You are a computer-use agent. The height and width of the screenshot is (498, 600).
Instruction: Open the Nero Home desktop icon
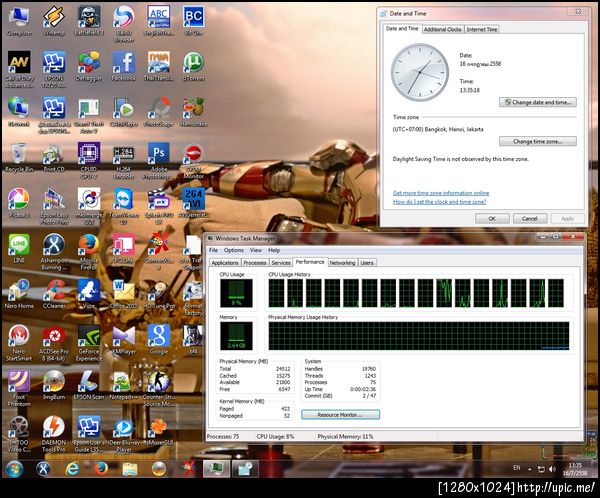(19, 294)
